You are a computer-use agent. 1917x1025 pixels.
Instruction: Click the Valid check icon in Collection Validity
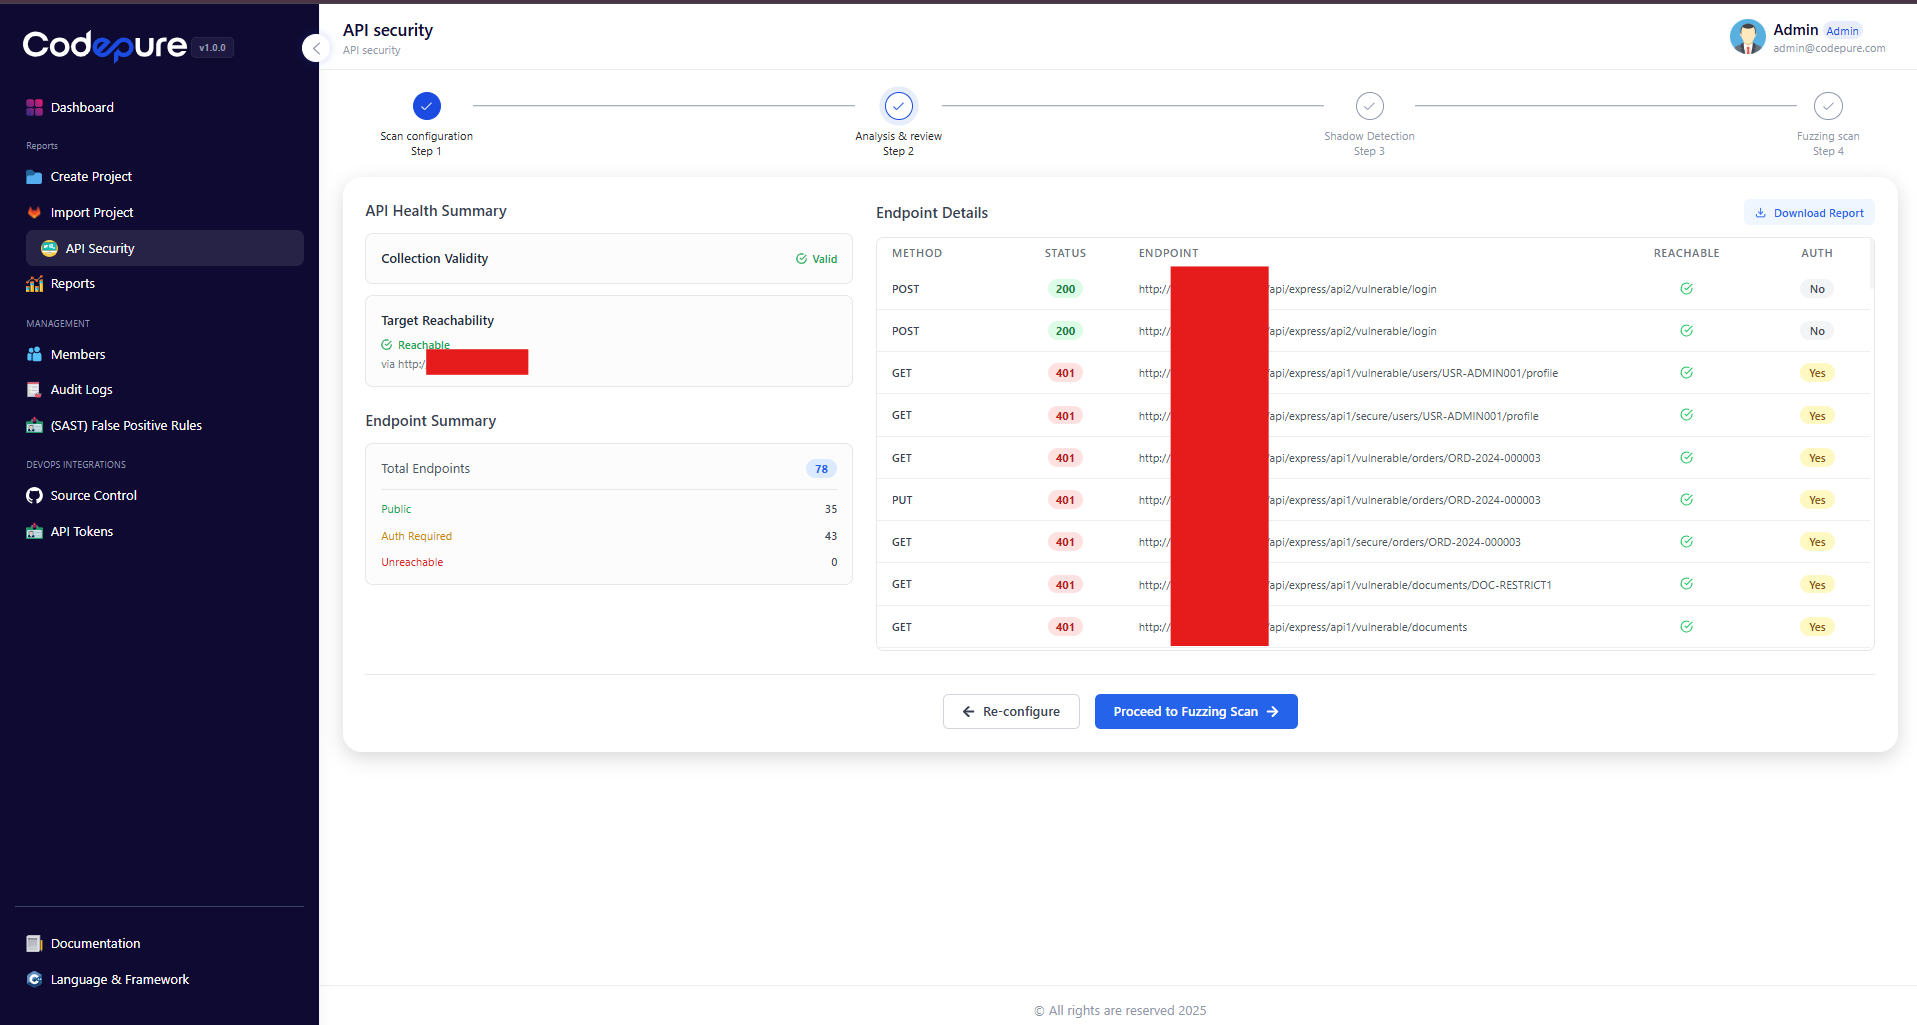pos(801,259)
